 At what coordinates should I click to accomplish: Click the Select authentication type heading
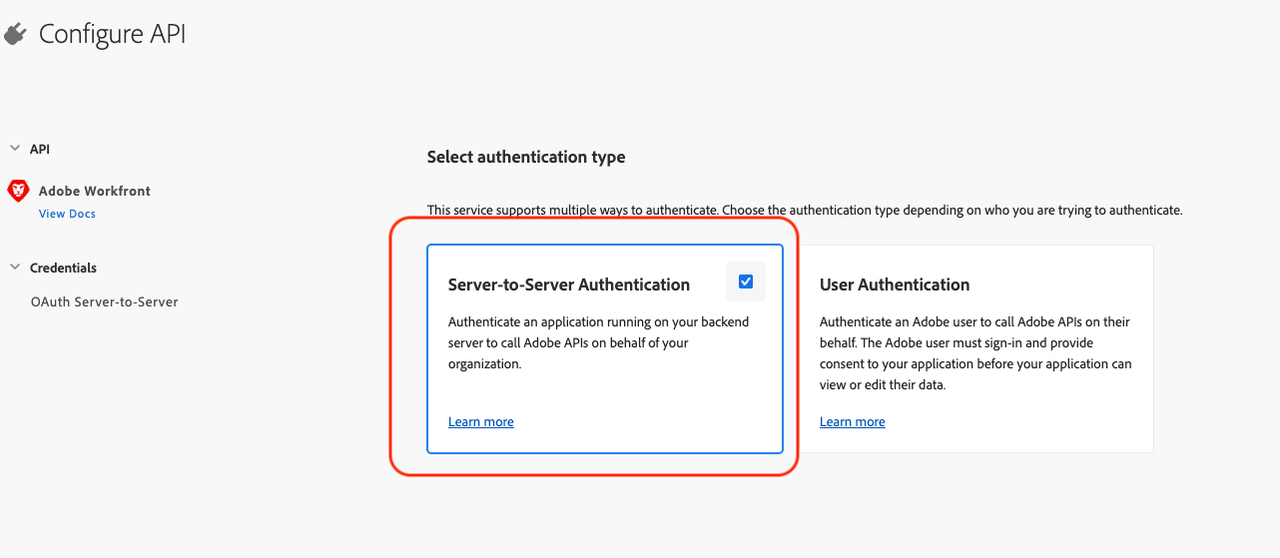click(x=526, y=157)
